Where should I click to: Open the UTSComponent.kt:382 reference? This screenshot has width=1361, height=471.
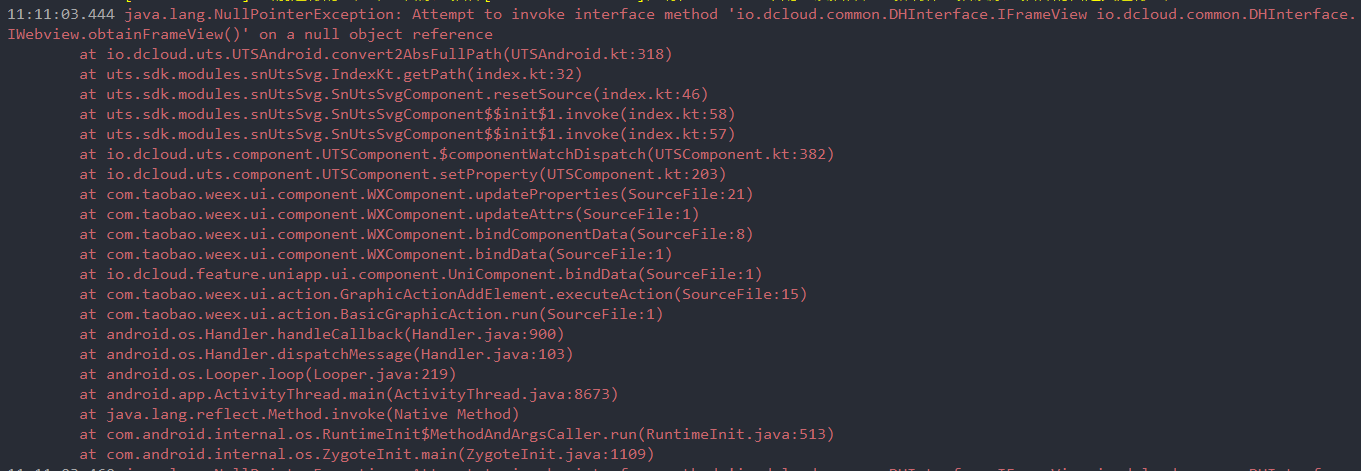(740, 154)
